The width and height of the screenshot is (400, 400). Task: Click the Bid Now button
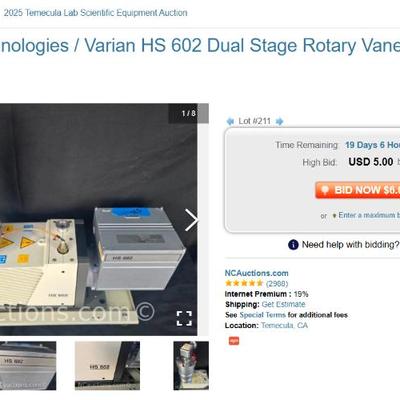[358, 190]
